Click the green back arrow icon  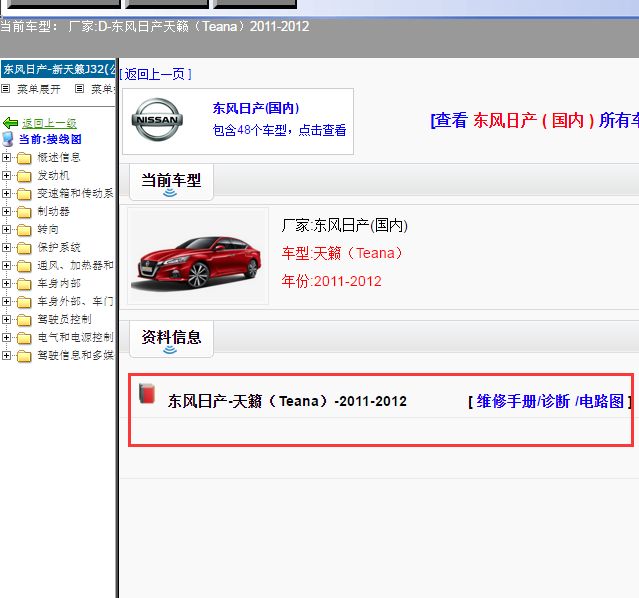(10, 123)
